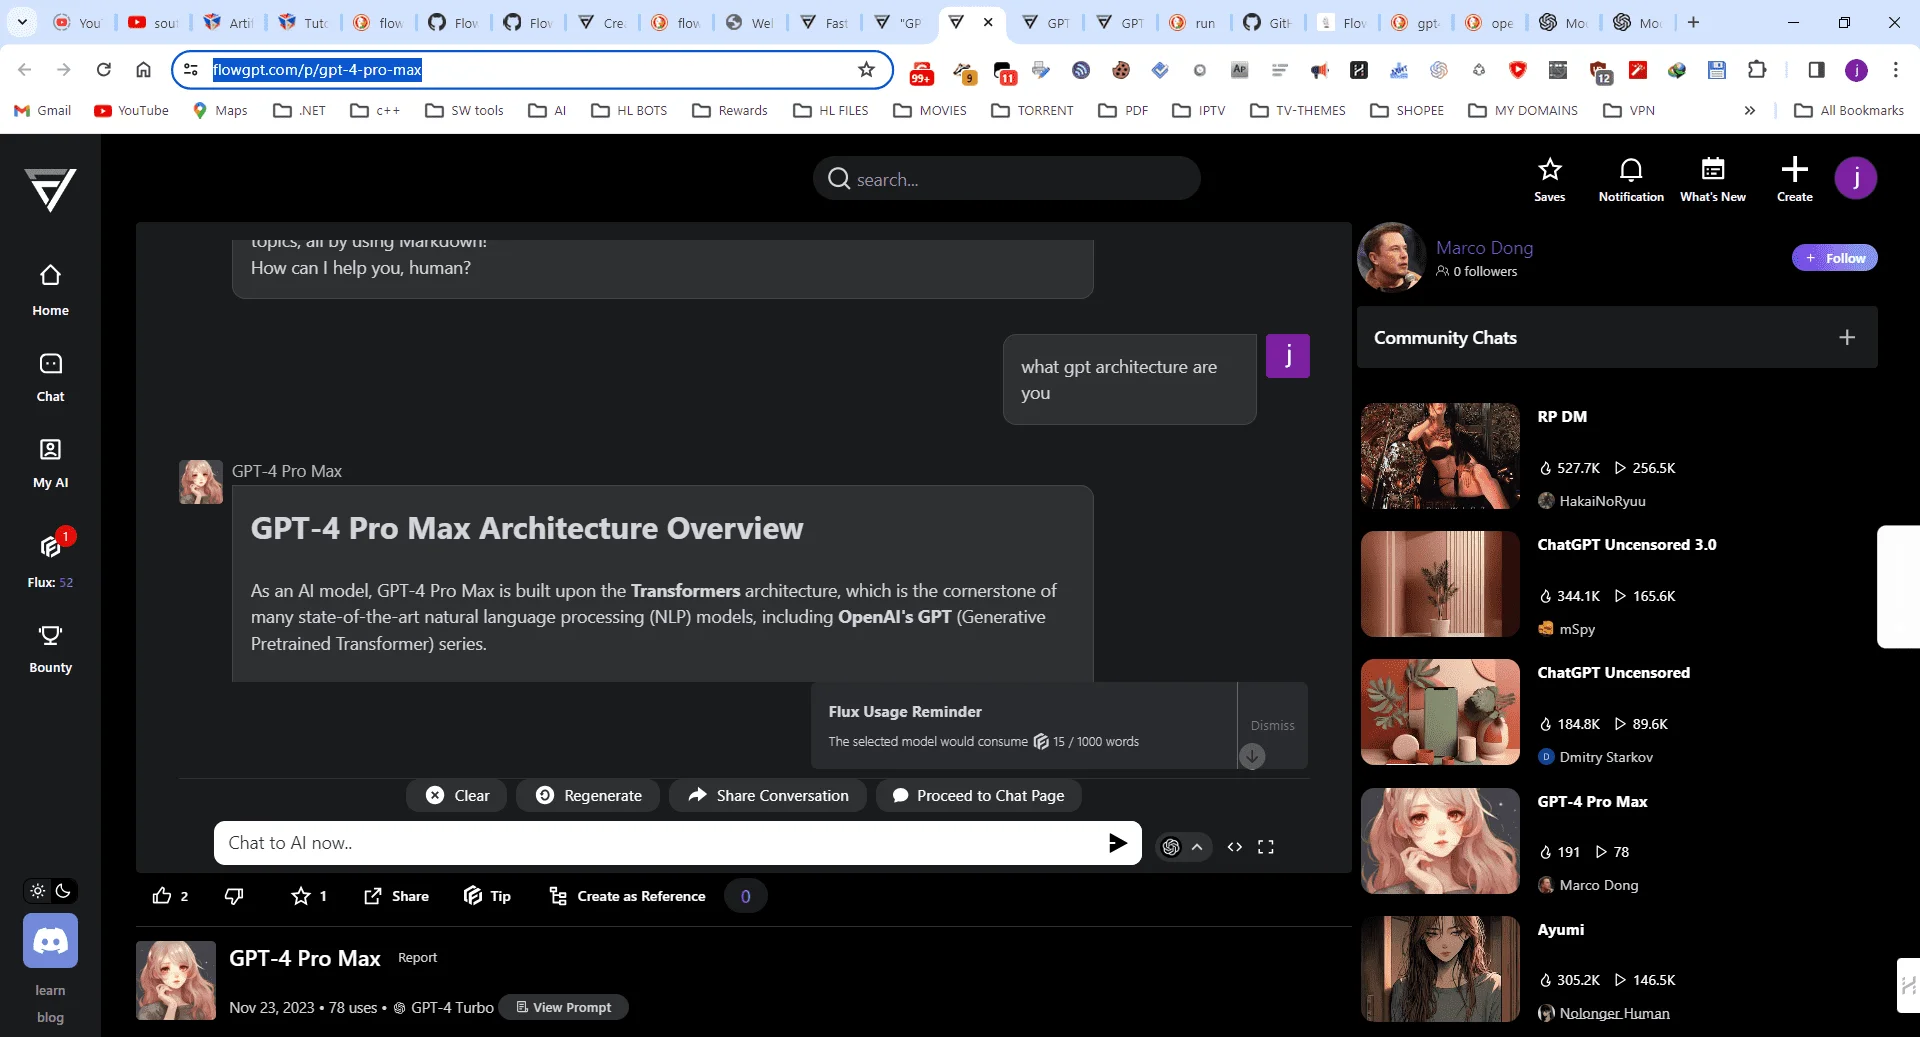Viewport: 1920px width, 1037px height.
Task: Open the HL BOTS bookmarks folder
Action: pyautogui.click(x=629, y=110)
